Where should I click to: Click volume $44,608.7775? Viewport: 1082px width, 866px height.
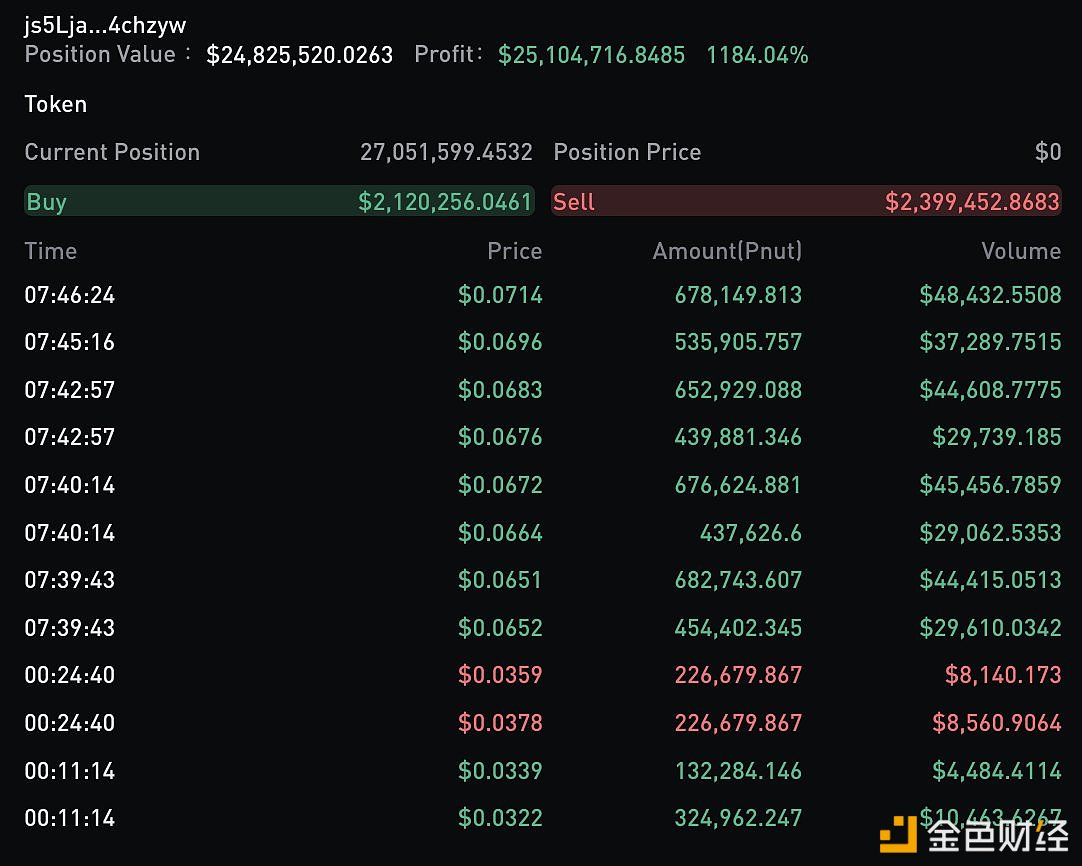point(990,390)
